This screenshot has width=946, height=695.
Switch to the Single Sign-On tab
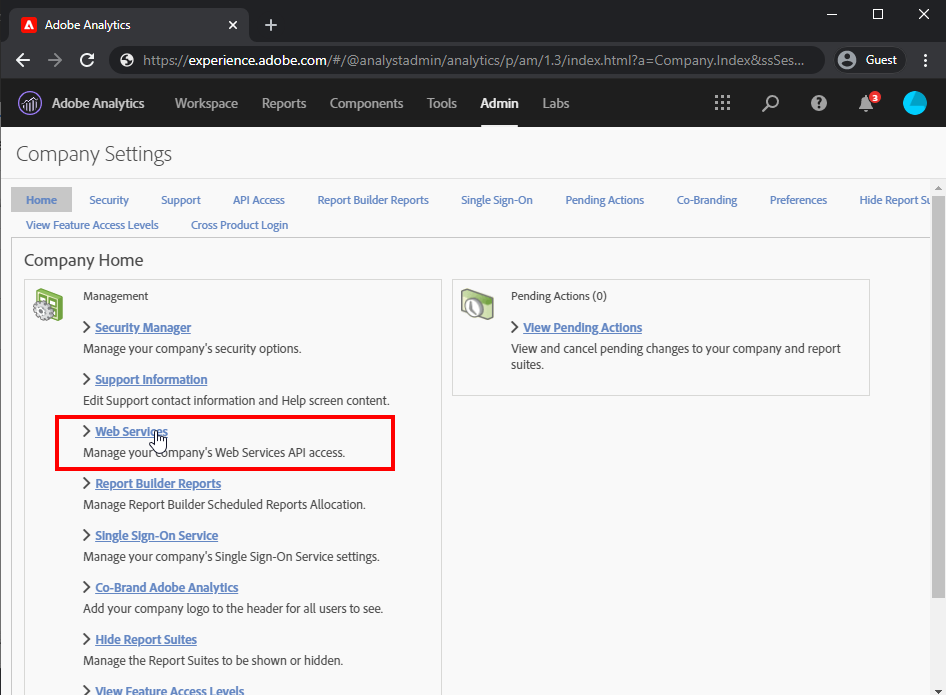click(x=497, y=200)
